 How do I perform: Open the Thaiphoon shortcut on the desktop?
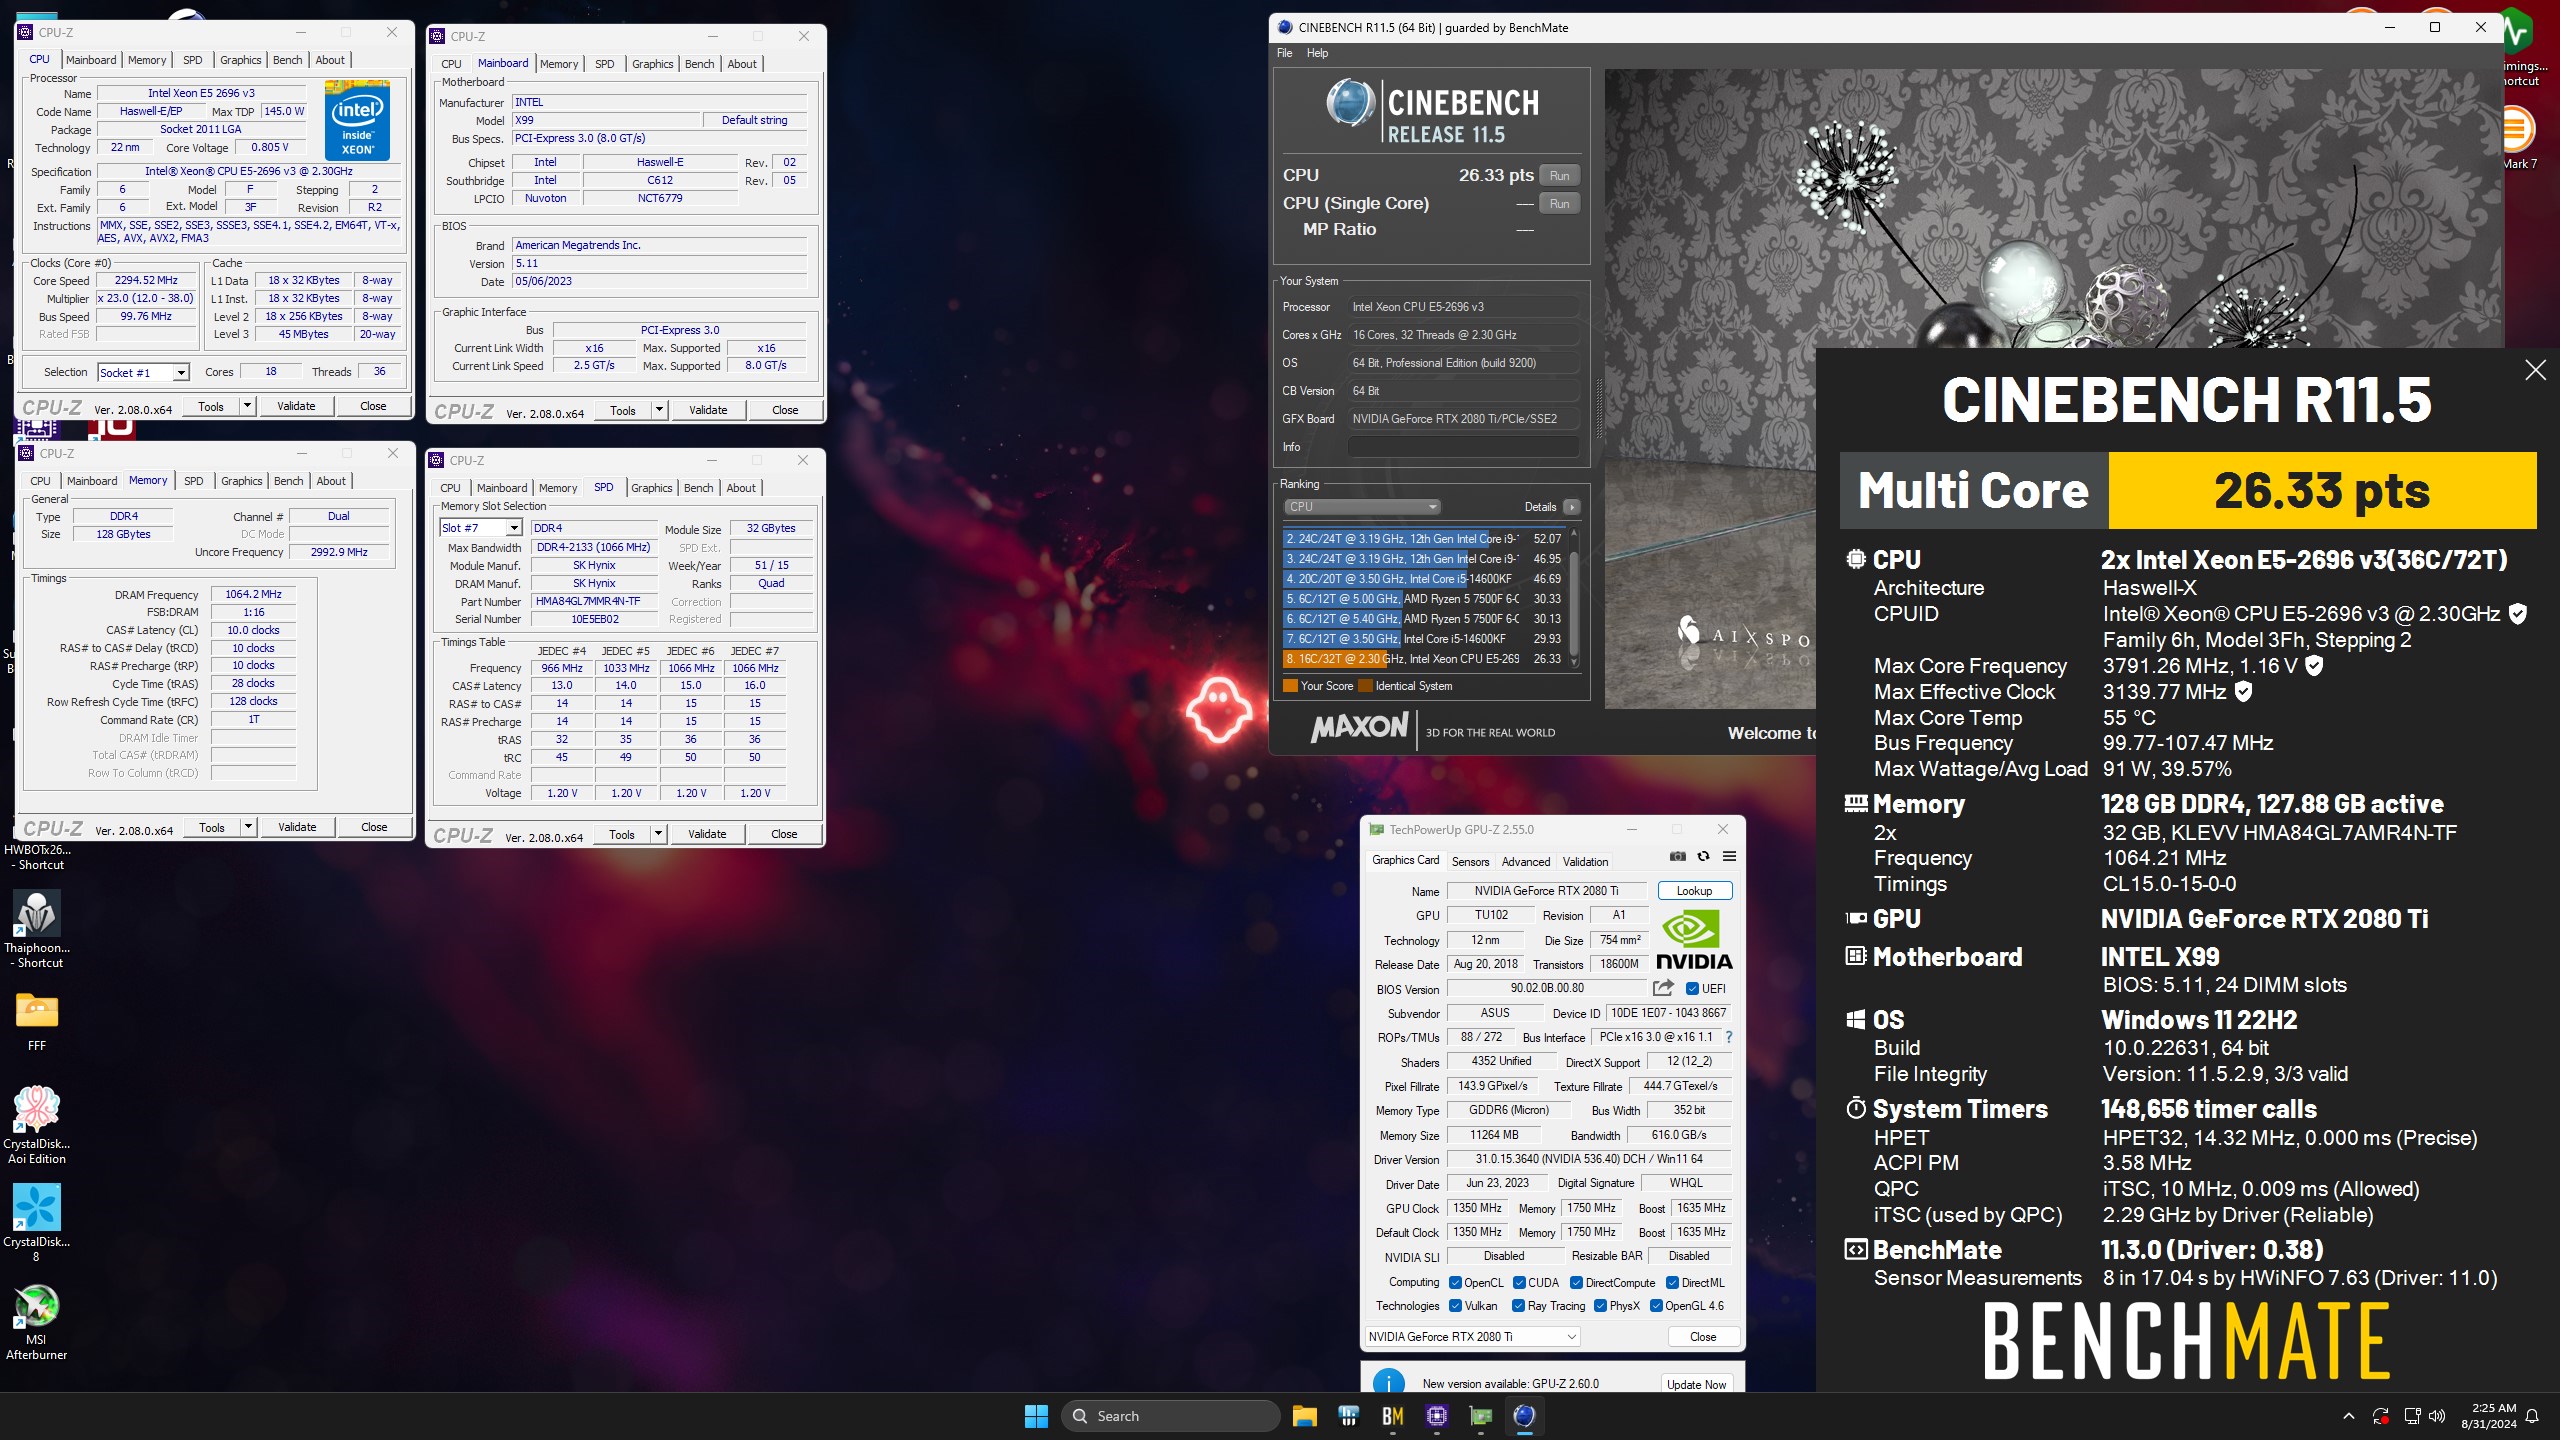(x=37, y=930)
